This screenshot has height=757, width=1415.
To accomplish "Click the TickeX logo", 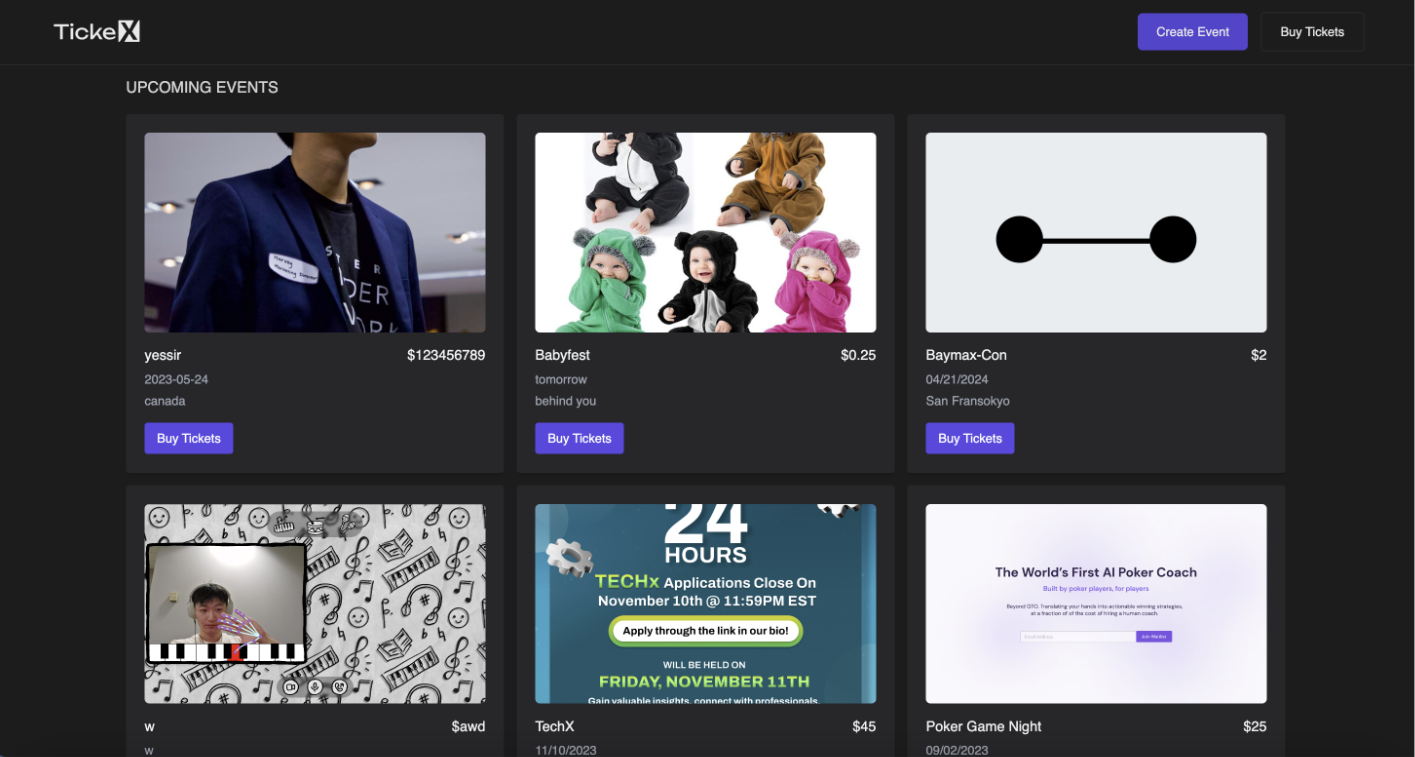I will [96, 32].
